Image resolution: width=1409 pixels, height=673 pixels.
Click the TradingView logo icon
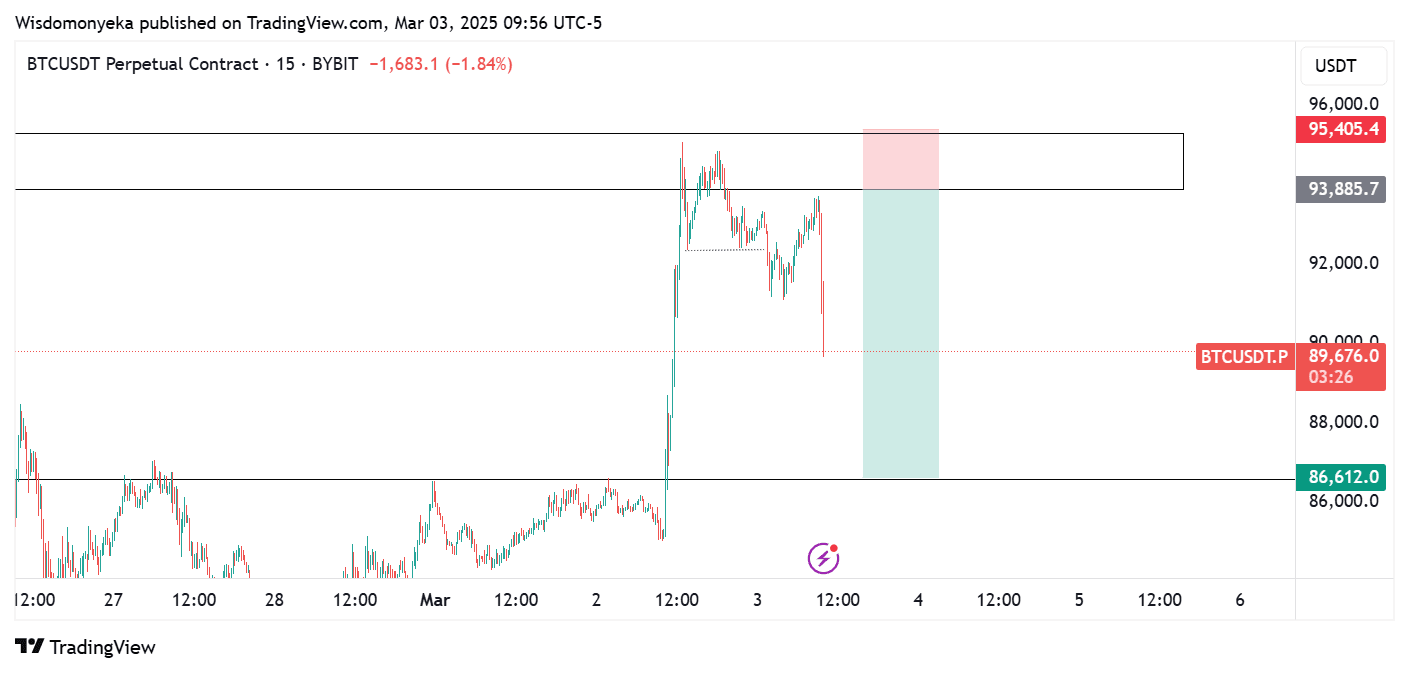(30, 647)
